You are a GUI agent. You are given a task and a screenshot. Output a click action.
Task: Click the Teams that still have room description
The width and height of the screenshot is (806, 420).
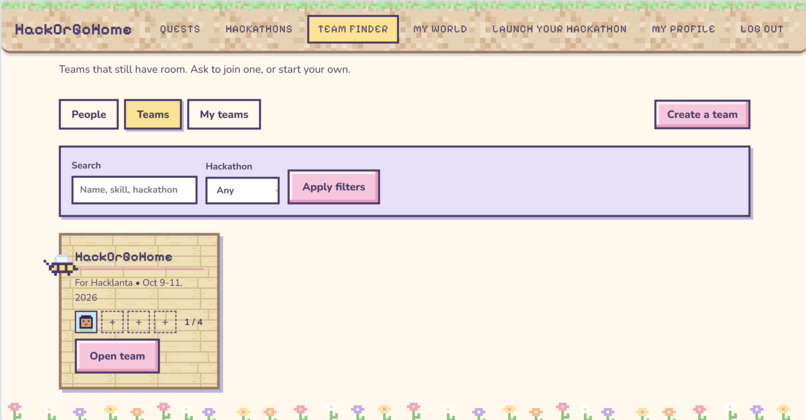point(205,69)
